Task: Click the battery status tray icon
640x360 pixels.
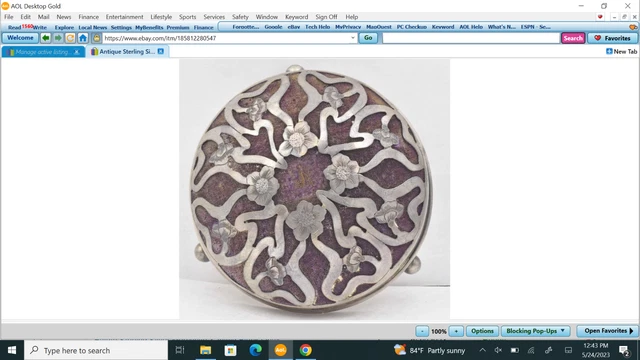Action: coord(515,350)
